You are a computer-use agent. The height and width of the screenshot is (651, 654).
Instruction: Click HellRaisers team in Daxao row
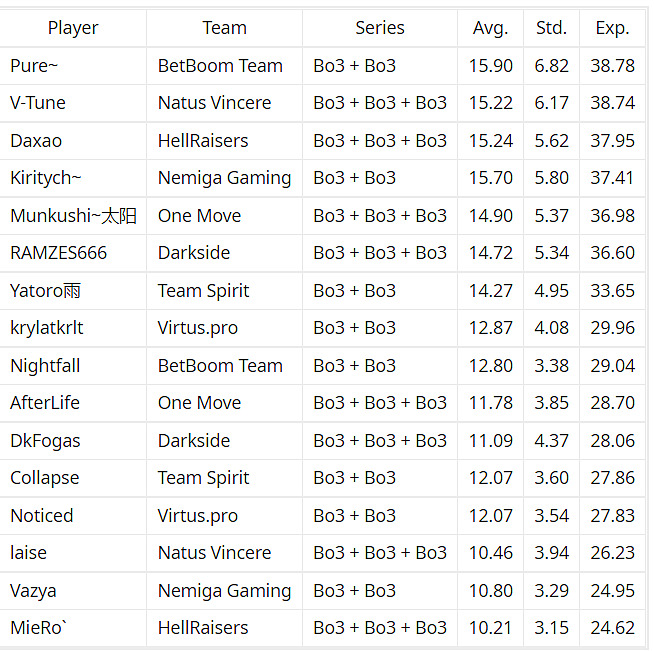coord(203,141)
